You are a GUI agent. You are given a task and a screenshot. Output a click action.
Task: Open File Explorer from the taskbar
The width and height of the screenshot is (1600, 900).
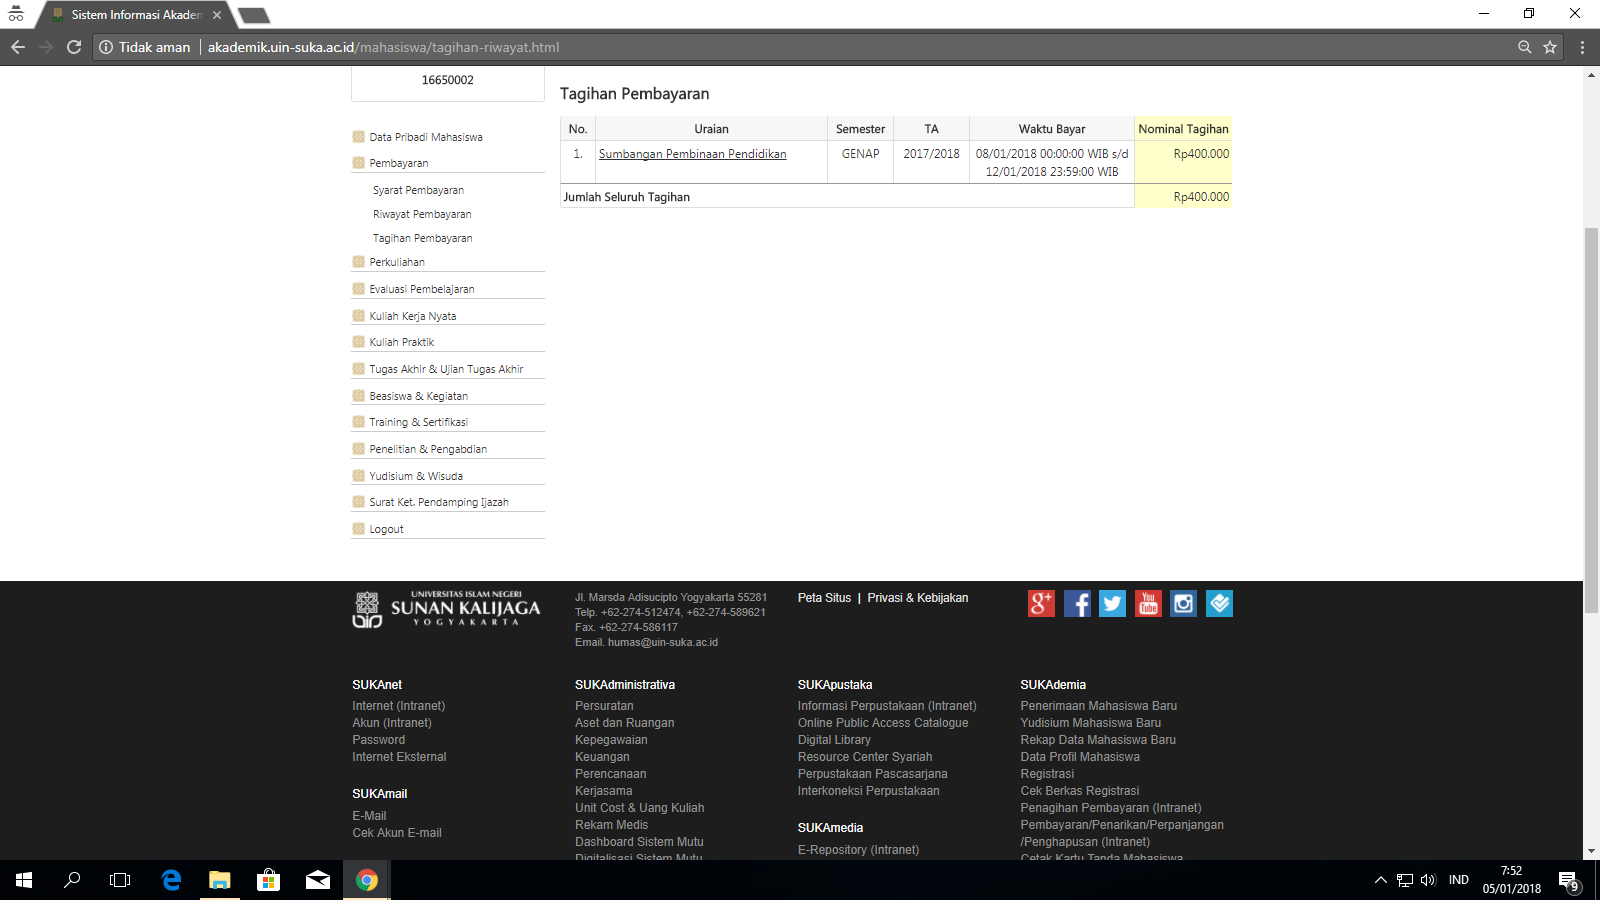[219, 880]
